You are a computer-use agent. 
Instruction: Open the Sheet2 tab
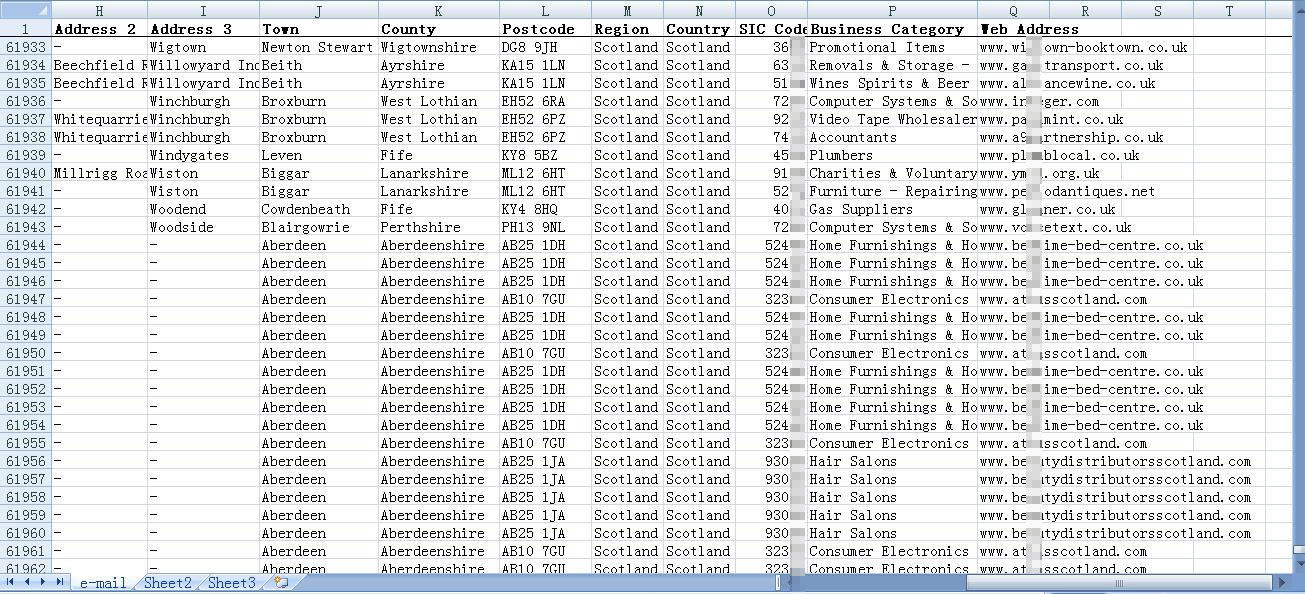(167, 583)
